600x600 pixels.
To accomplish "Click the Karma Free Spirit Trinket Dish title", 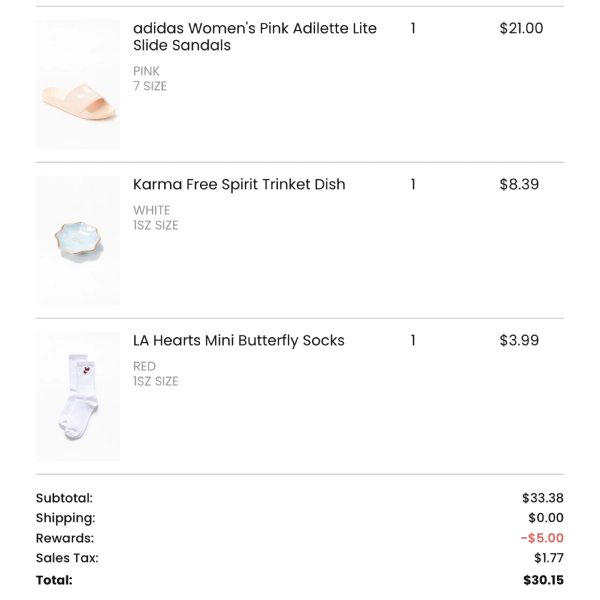I will click(239, 185).
